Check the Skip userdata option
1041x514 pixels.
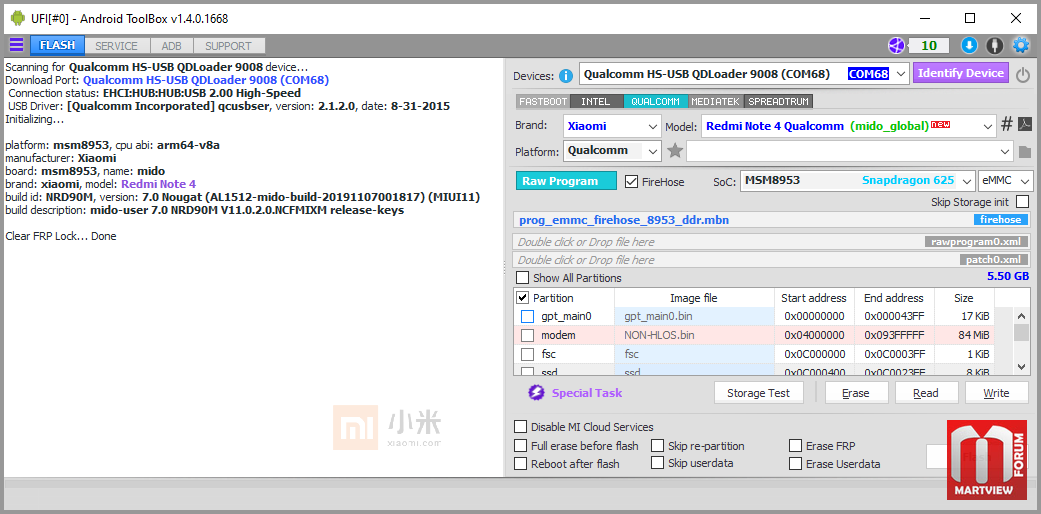tap(657, 463)
